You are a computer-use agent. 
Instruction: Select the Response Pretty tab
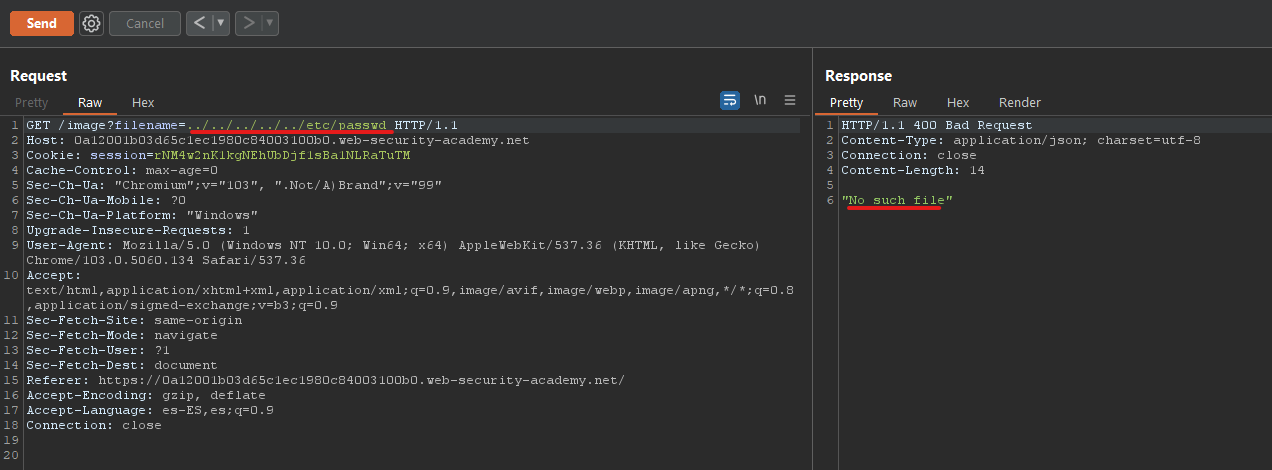click(846, 102)
